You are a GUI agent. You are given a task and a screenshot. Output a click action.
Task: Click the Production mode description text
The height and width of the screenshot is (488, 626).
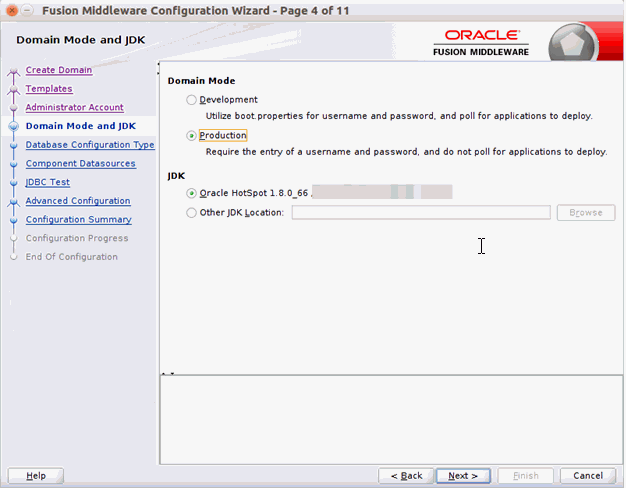[406, 152]
